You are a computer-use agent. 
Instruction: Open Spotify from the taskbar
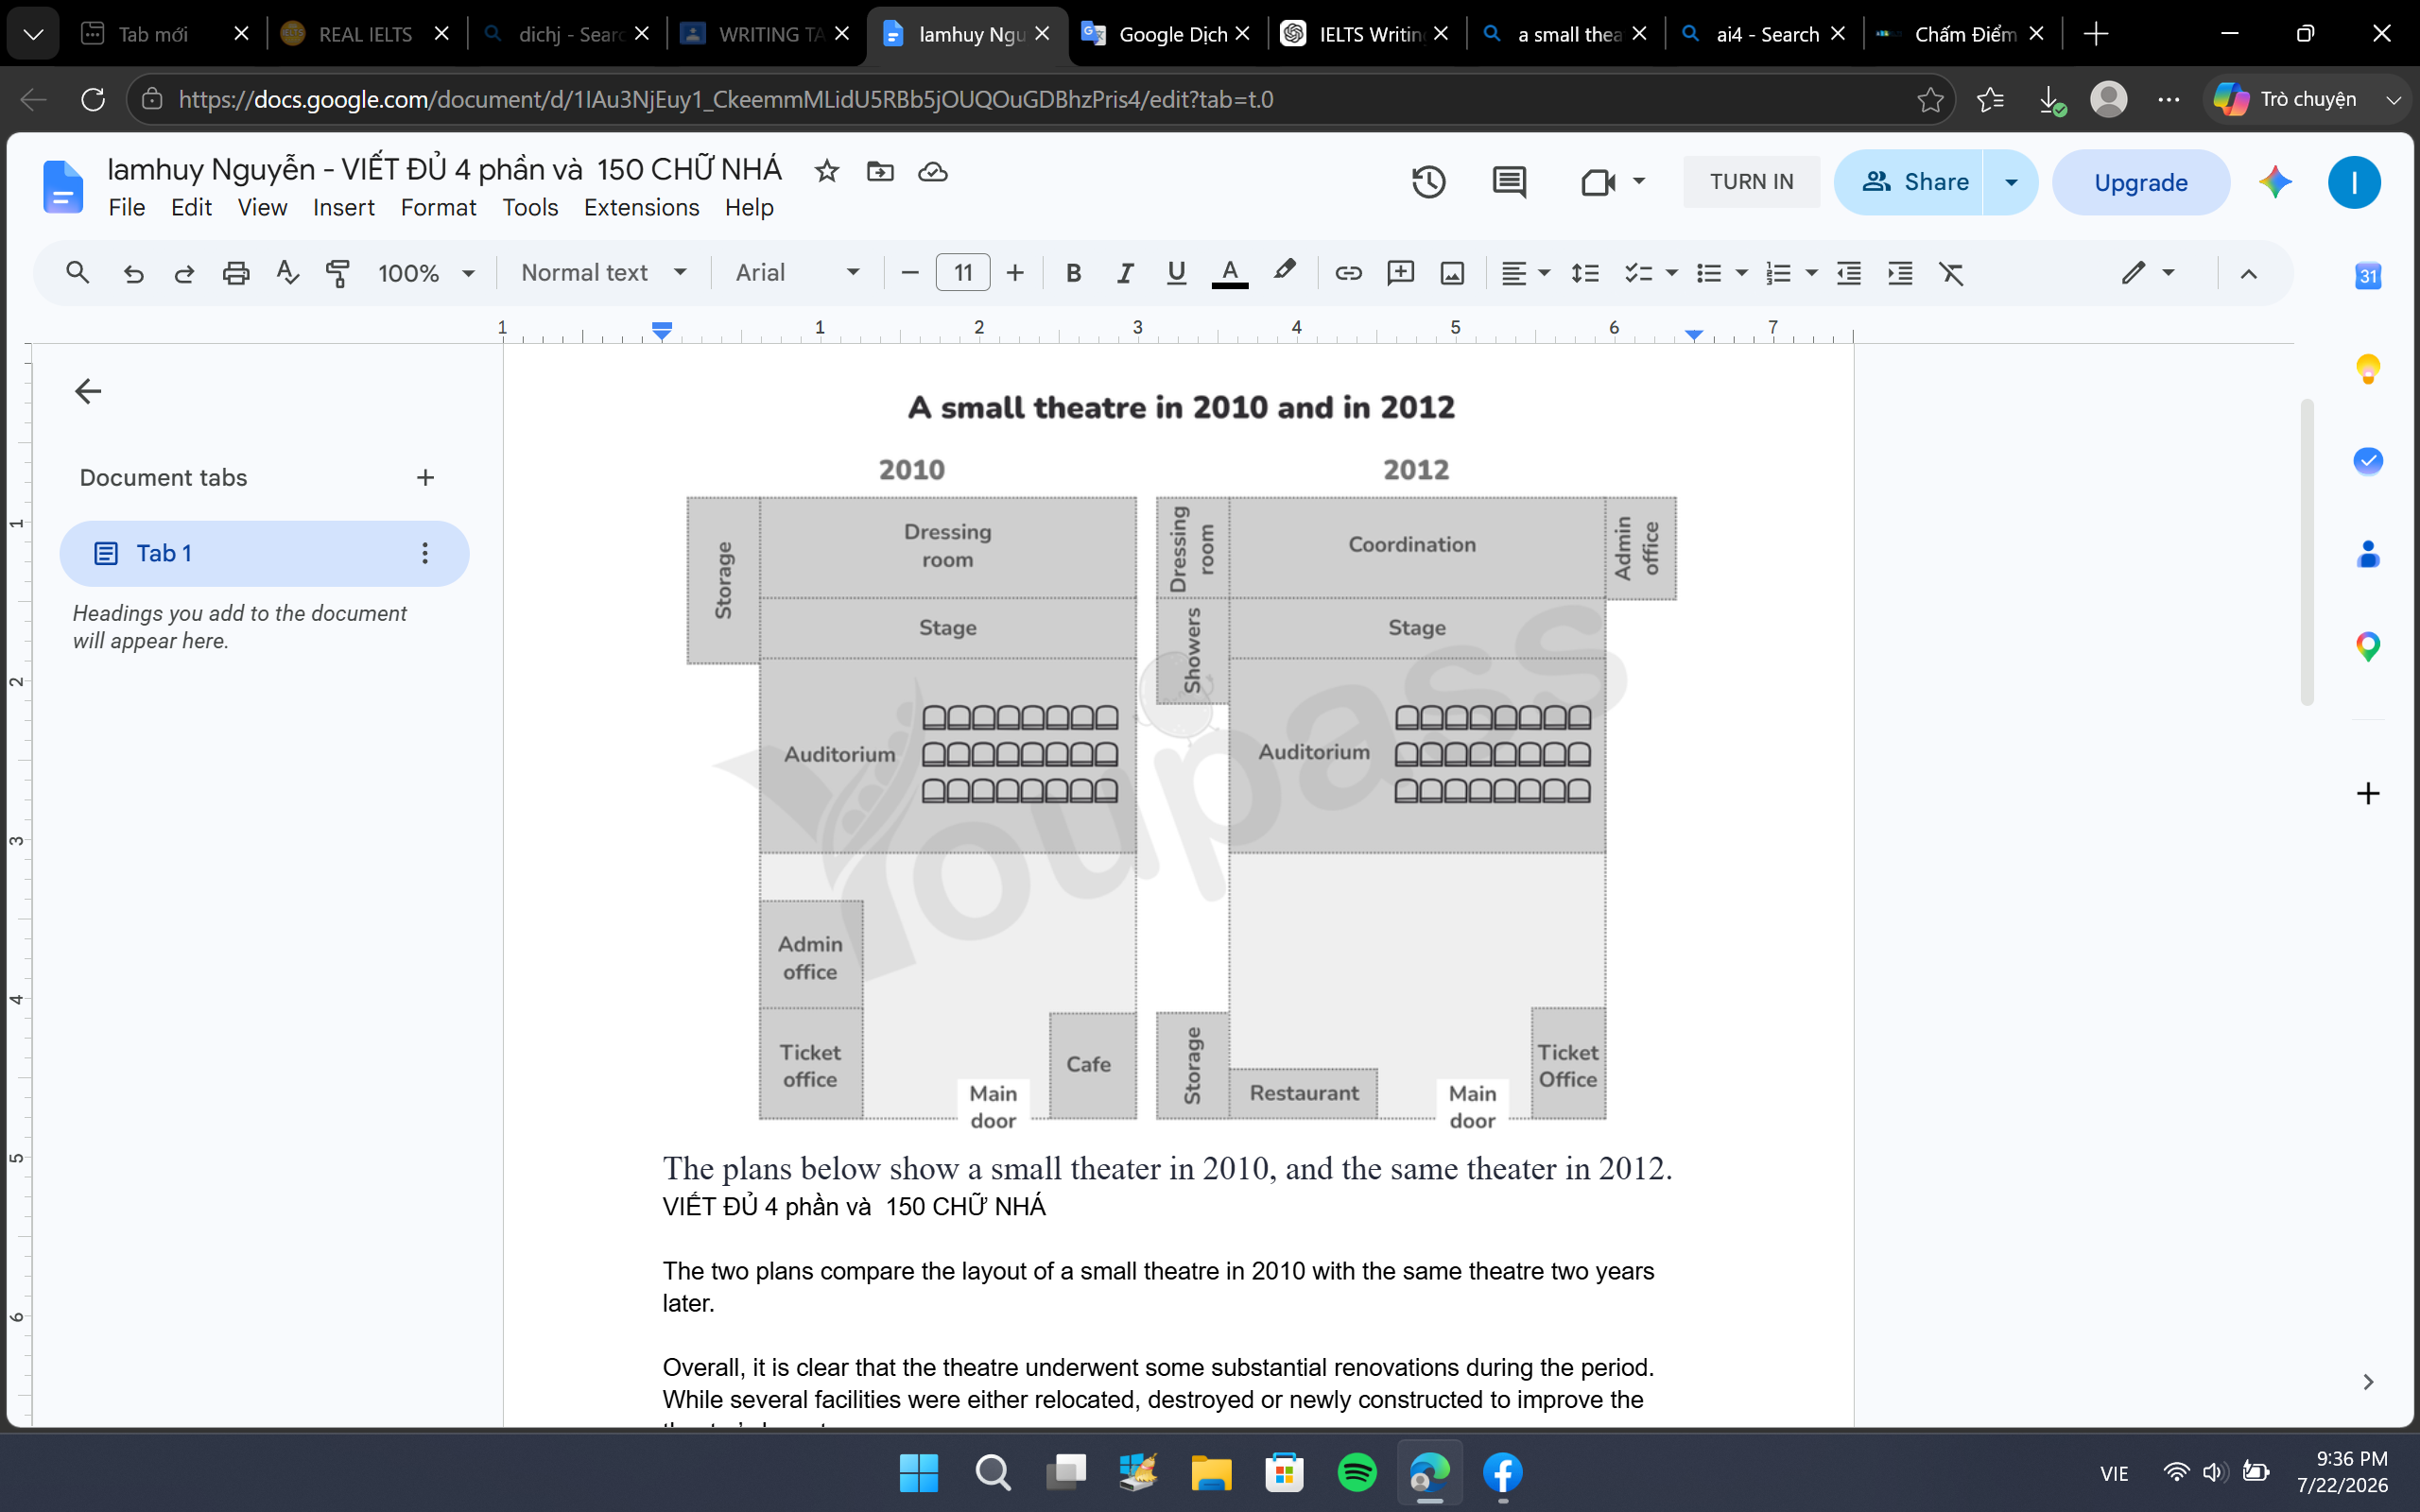[1357, 1472]
